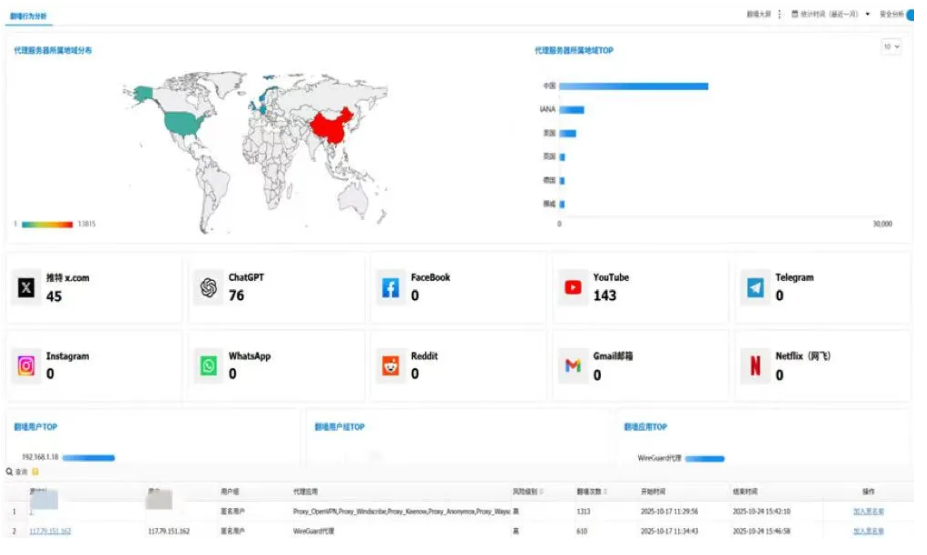Expand the 统计时间 time range dropdown
Image resolution: width=927 pixels, height=555 pixels.
(867, 15)
